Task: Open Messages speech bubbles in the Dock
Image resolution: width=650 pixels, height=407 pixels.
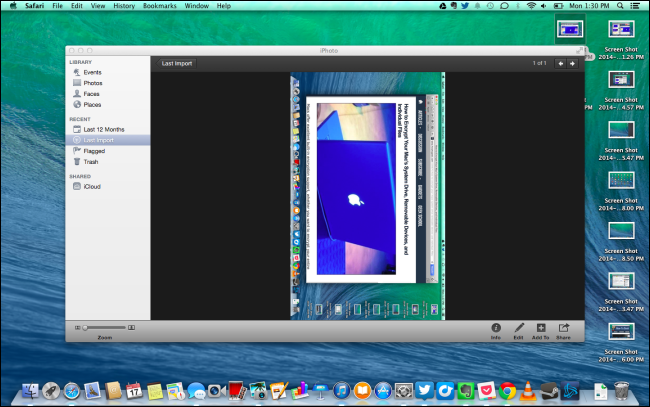Action: pyautogui.click(x=196, y=391)
